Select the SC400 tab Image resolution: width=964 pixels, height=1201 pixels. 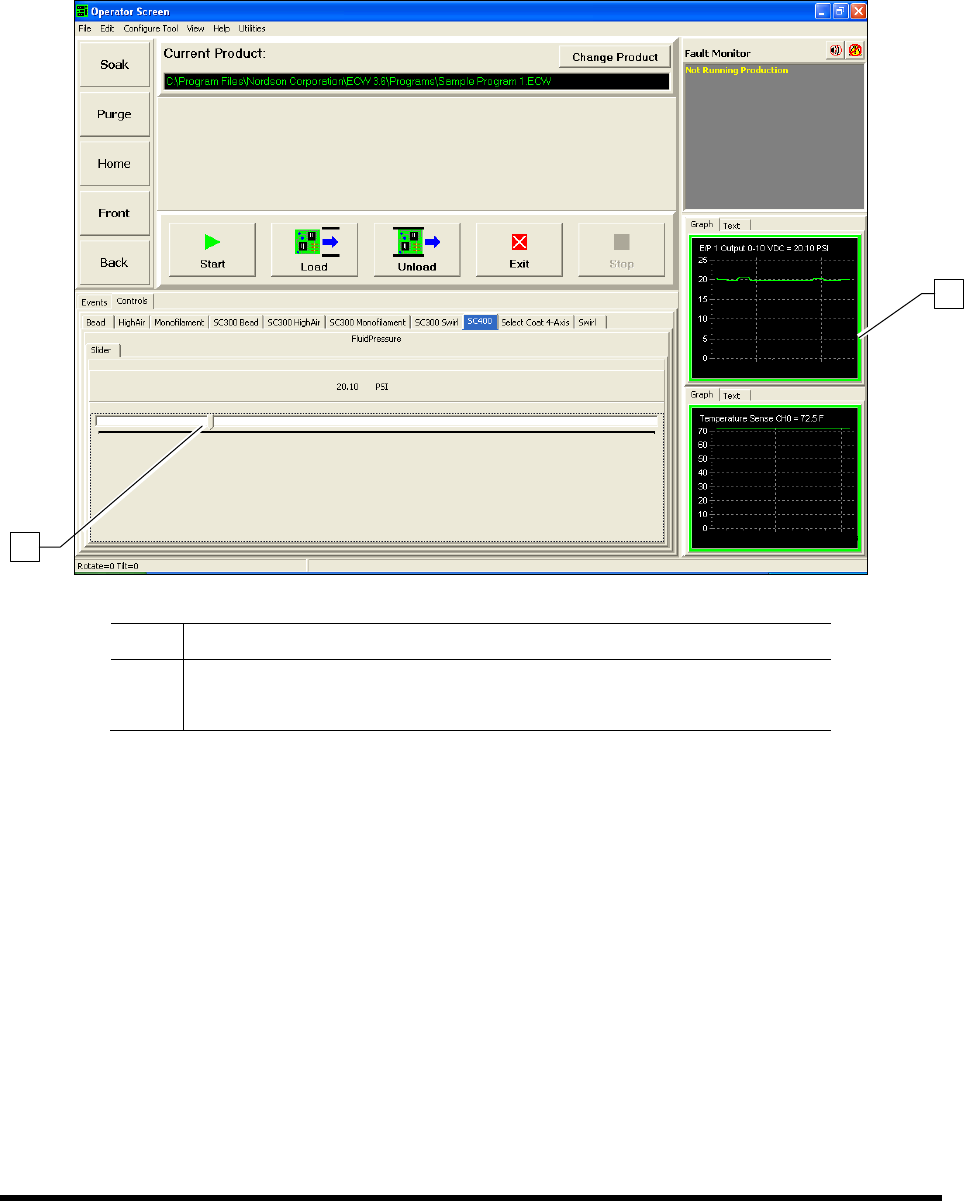[x=481, y=321]
